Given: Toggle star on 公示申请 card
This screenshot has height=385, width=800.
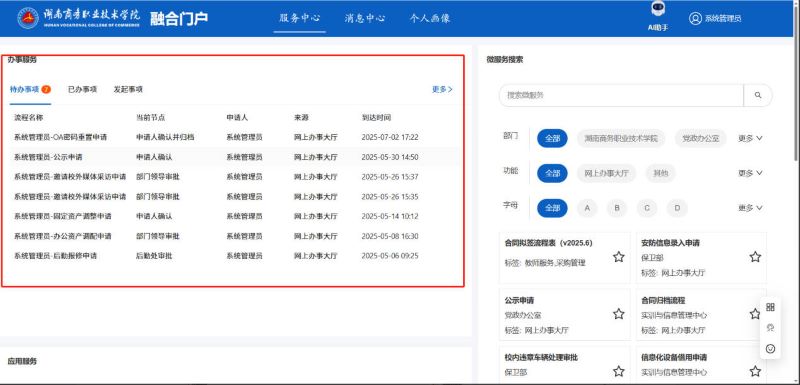Looking at the screenshot, I should coord(618,314).
